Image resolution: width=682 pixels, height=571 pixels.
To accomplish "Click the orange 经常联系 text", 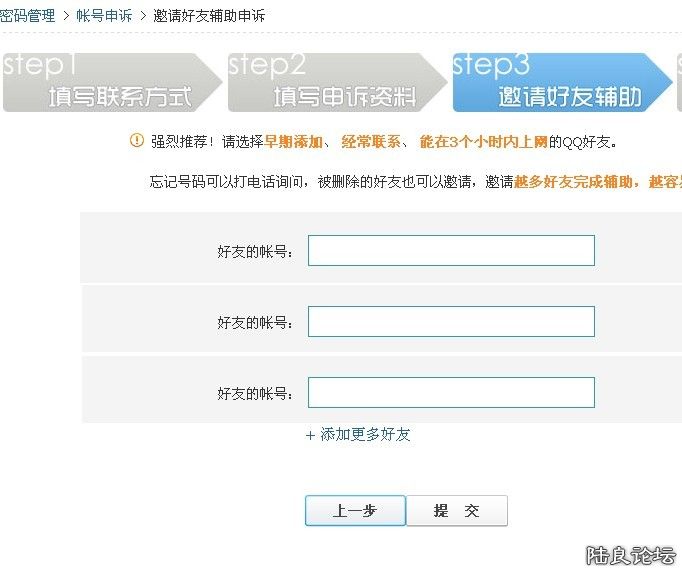I will [x=371, y=142].
